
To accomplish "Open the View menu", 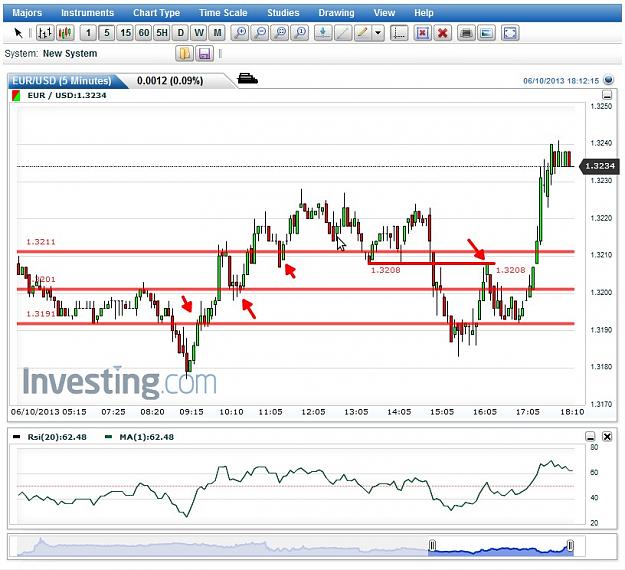I will (384, 13).
